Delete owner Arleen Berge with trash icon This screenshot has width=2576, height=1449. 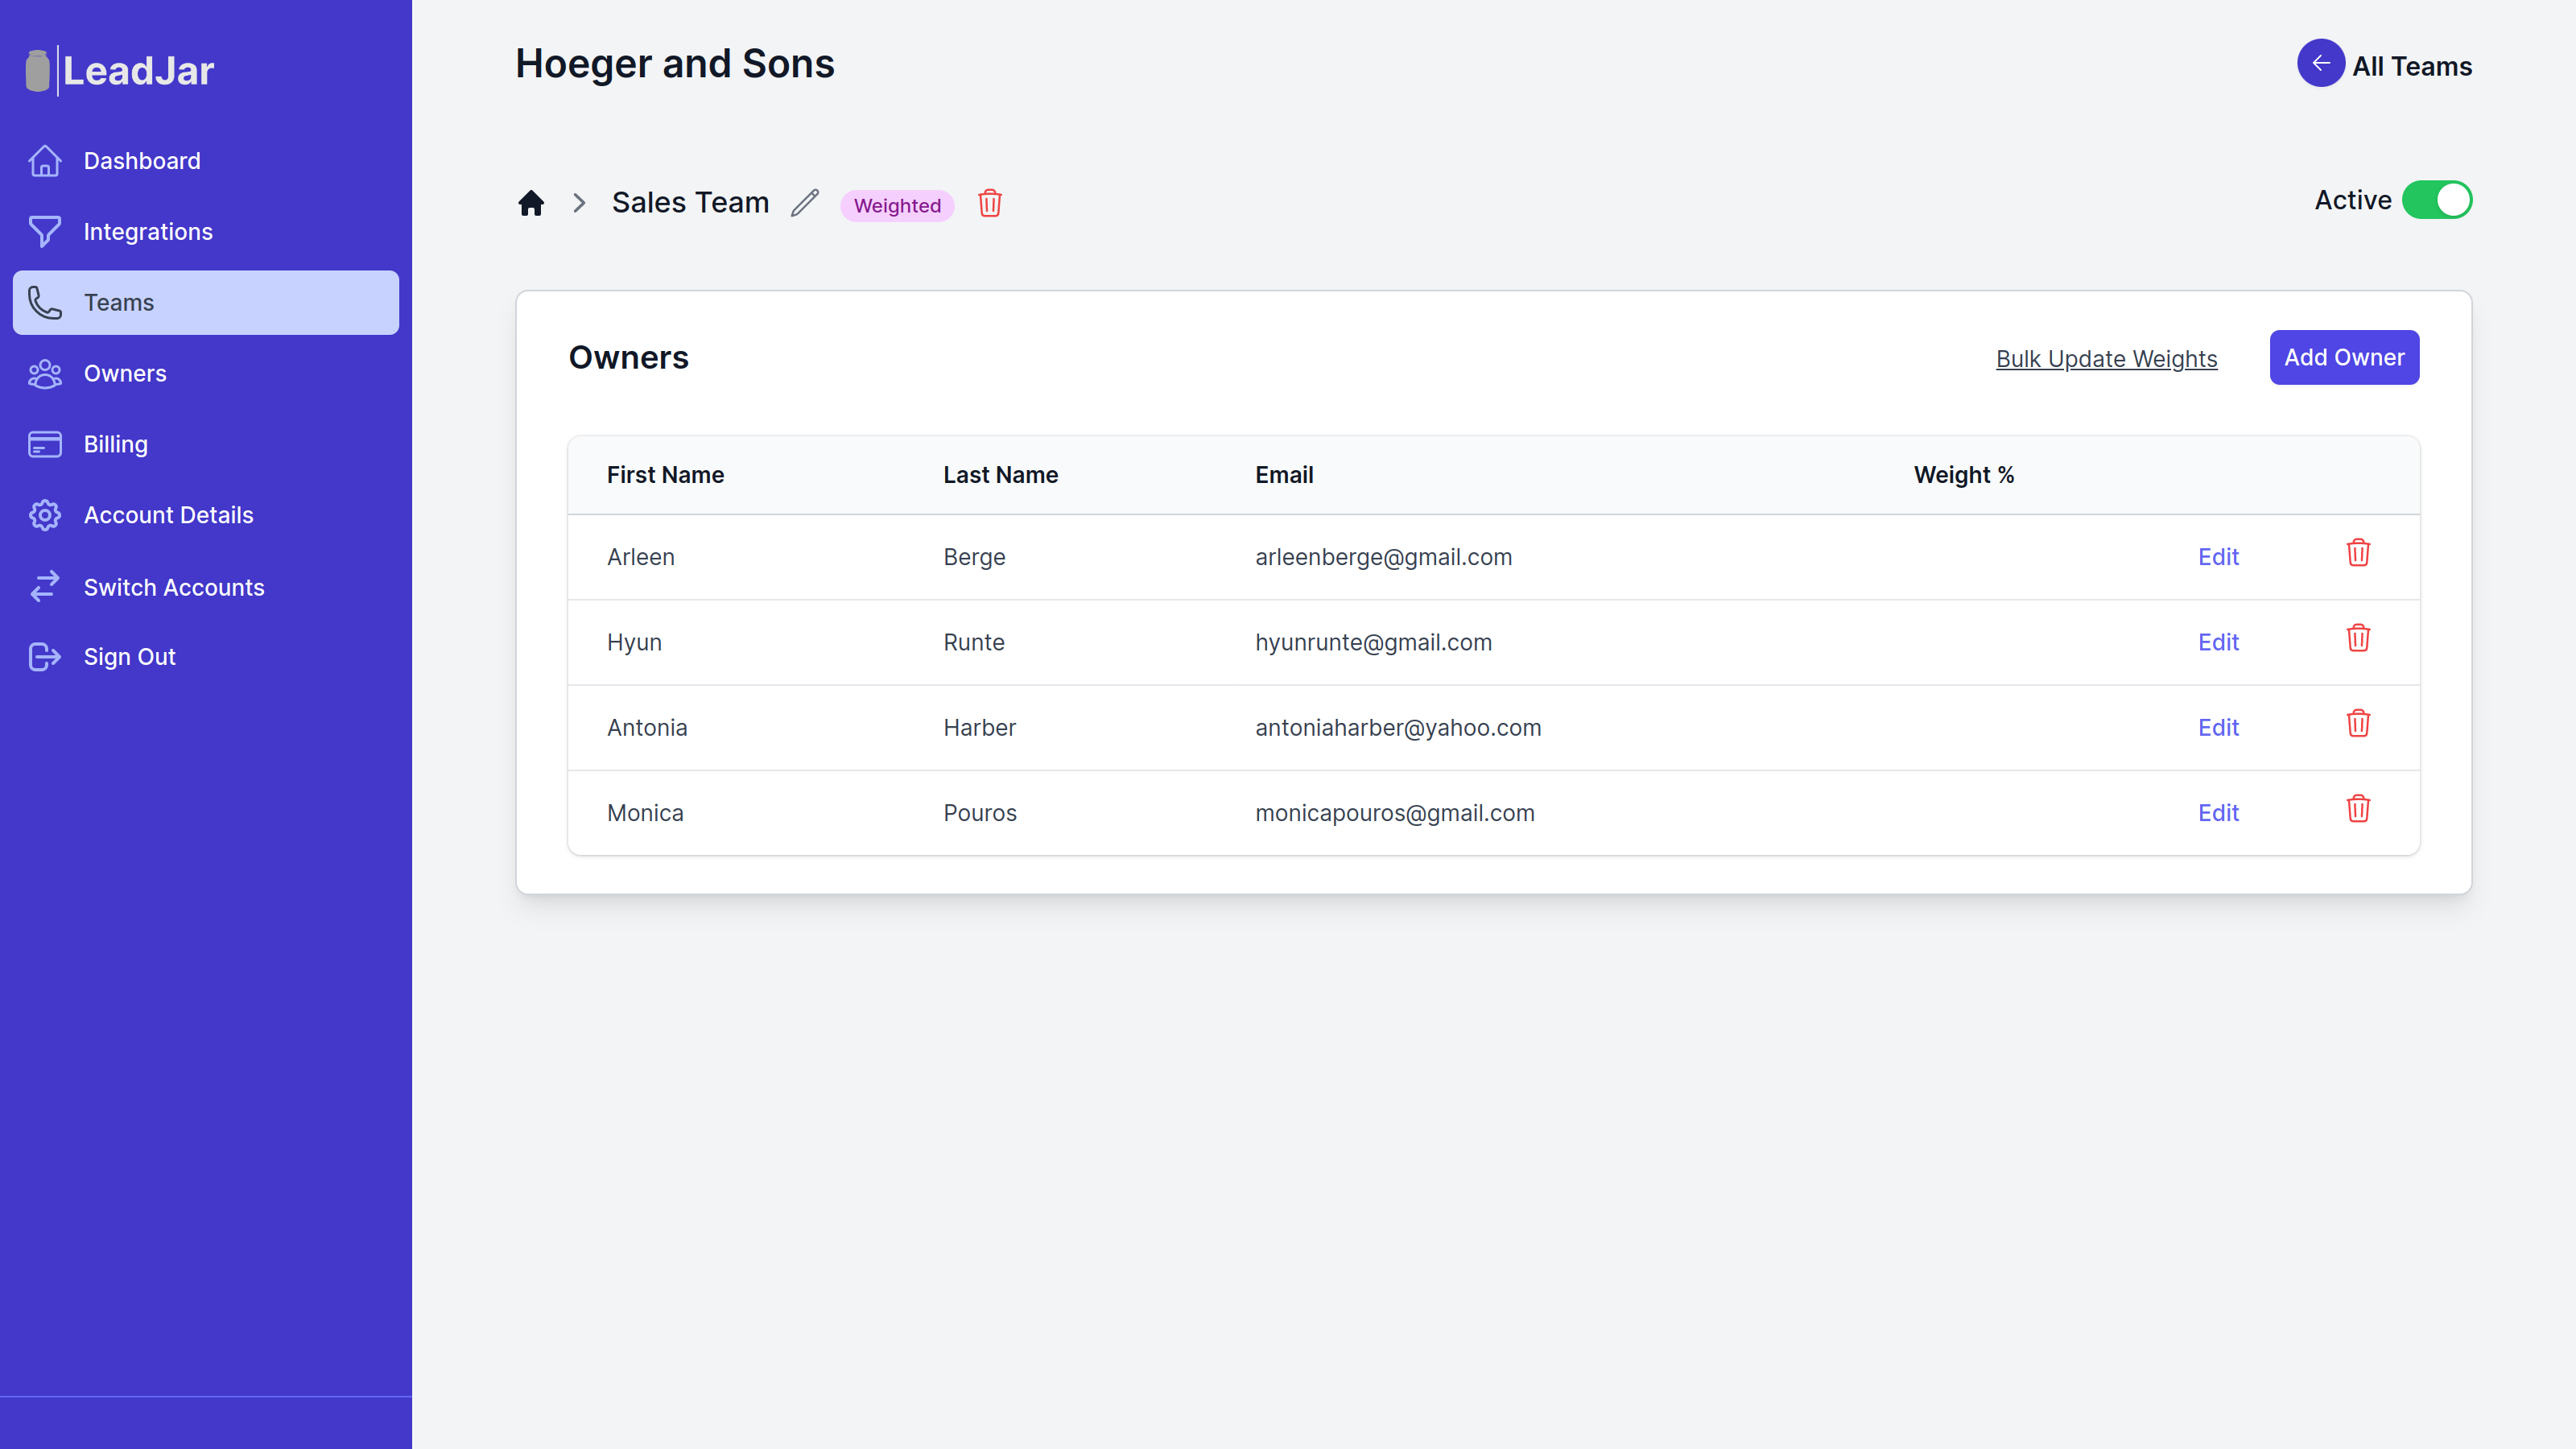tap(2357, 553)
